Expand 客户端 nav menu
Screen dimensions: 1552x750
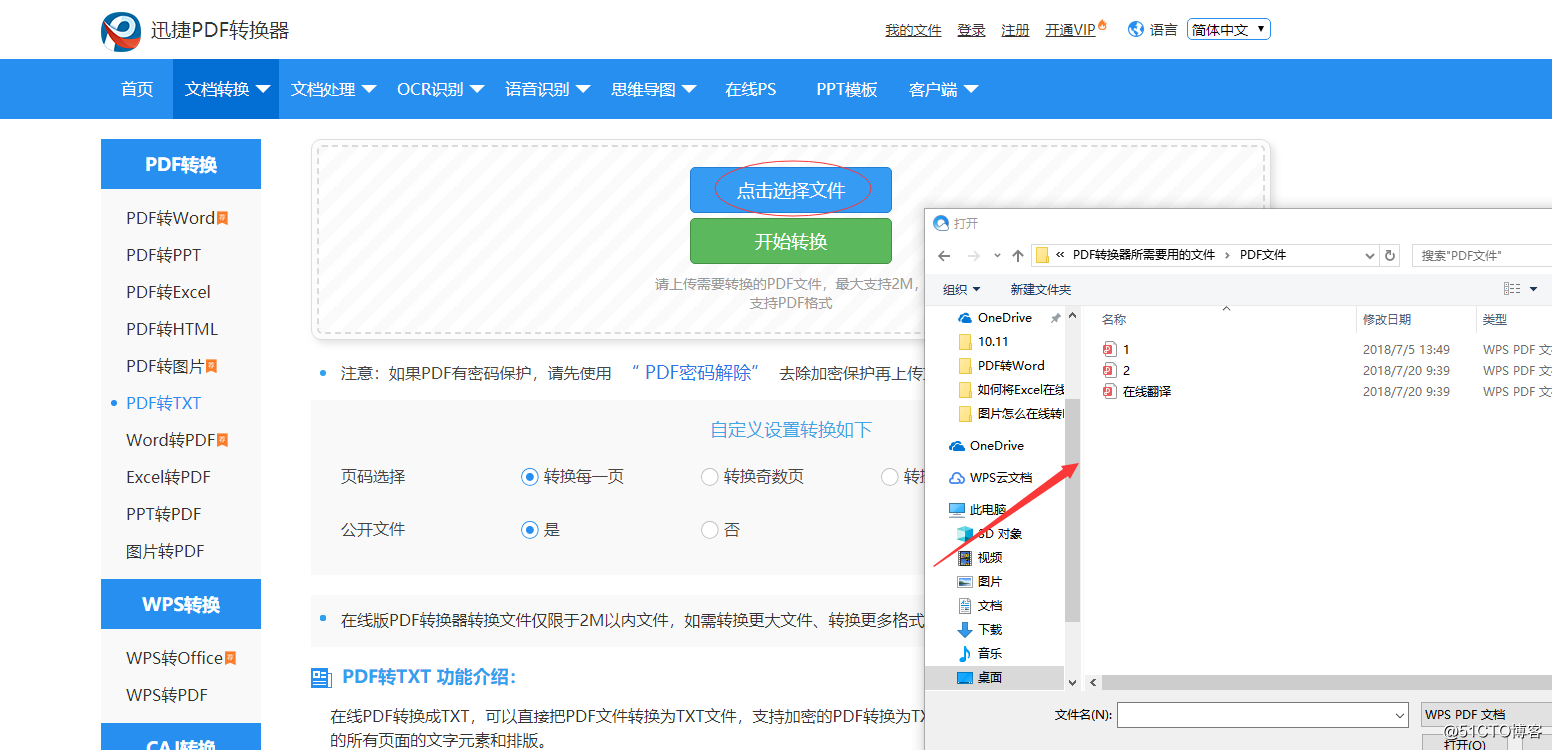point(943,89)
